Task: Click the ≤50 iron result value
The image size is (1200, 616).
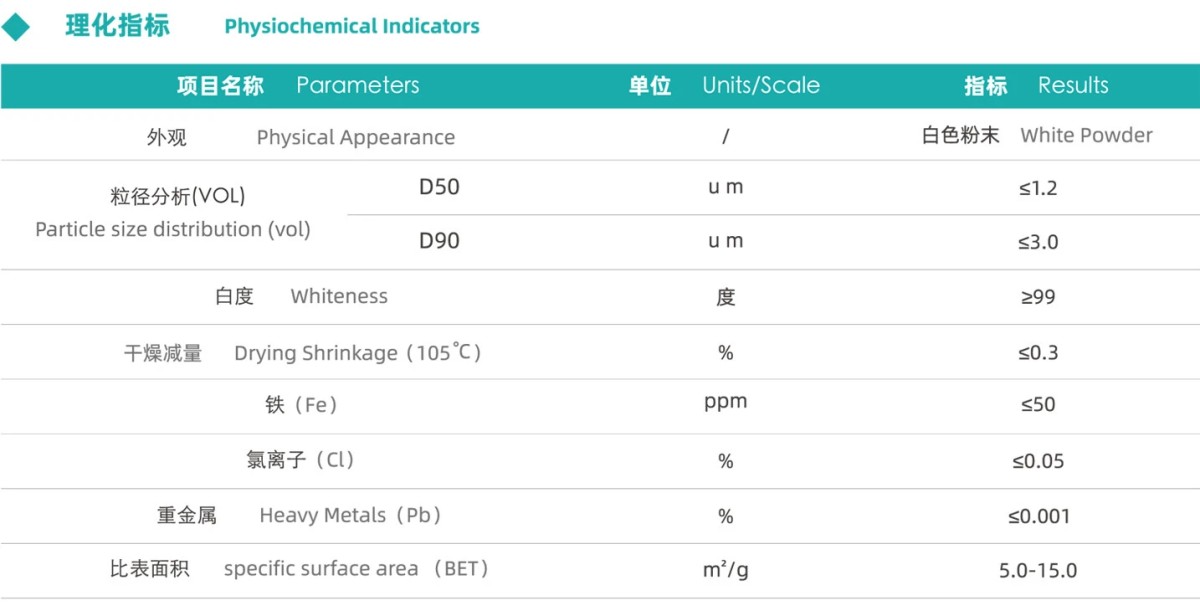Action: click(1038, 405)
